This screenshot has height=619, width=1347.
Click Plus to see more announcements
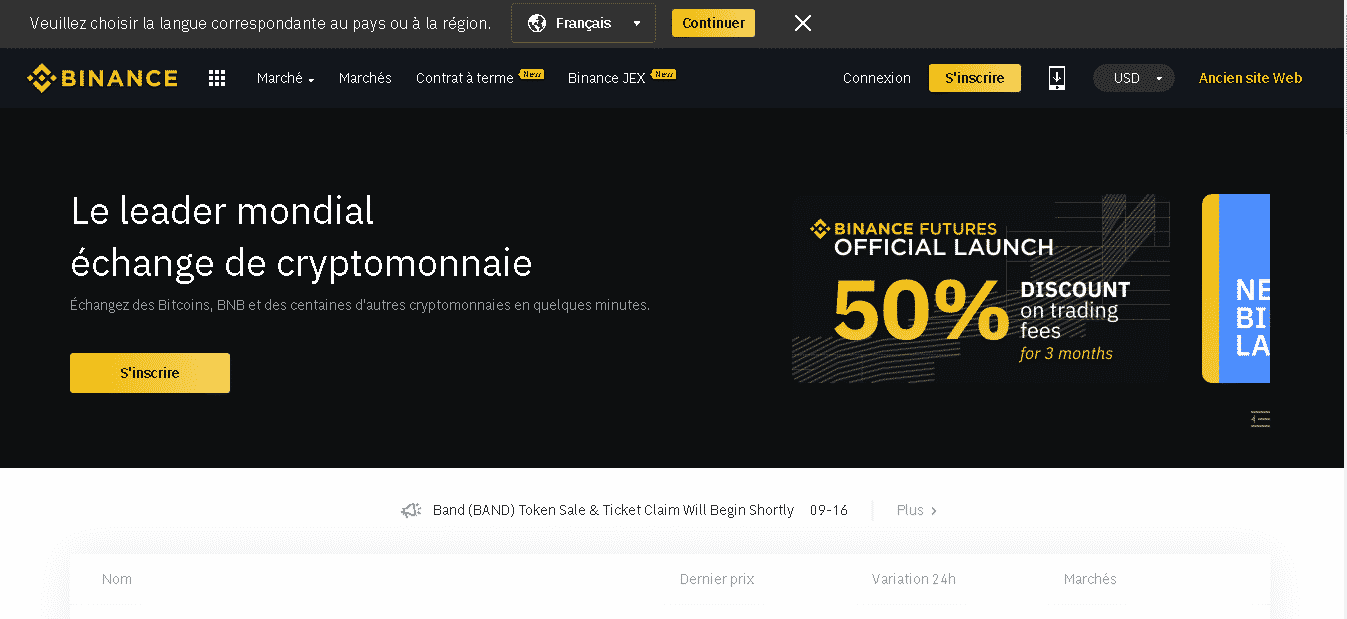tap(916, 510)
